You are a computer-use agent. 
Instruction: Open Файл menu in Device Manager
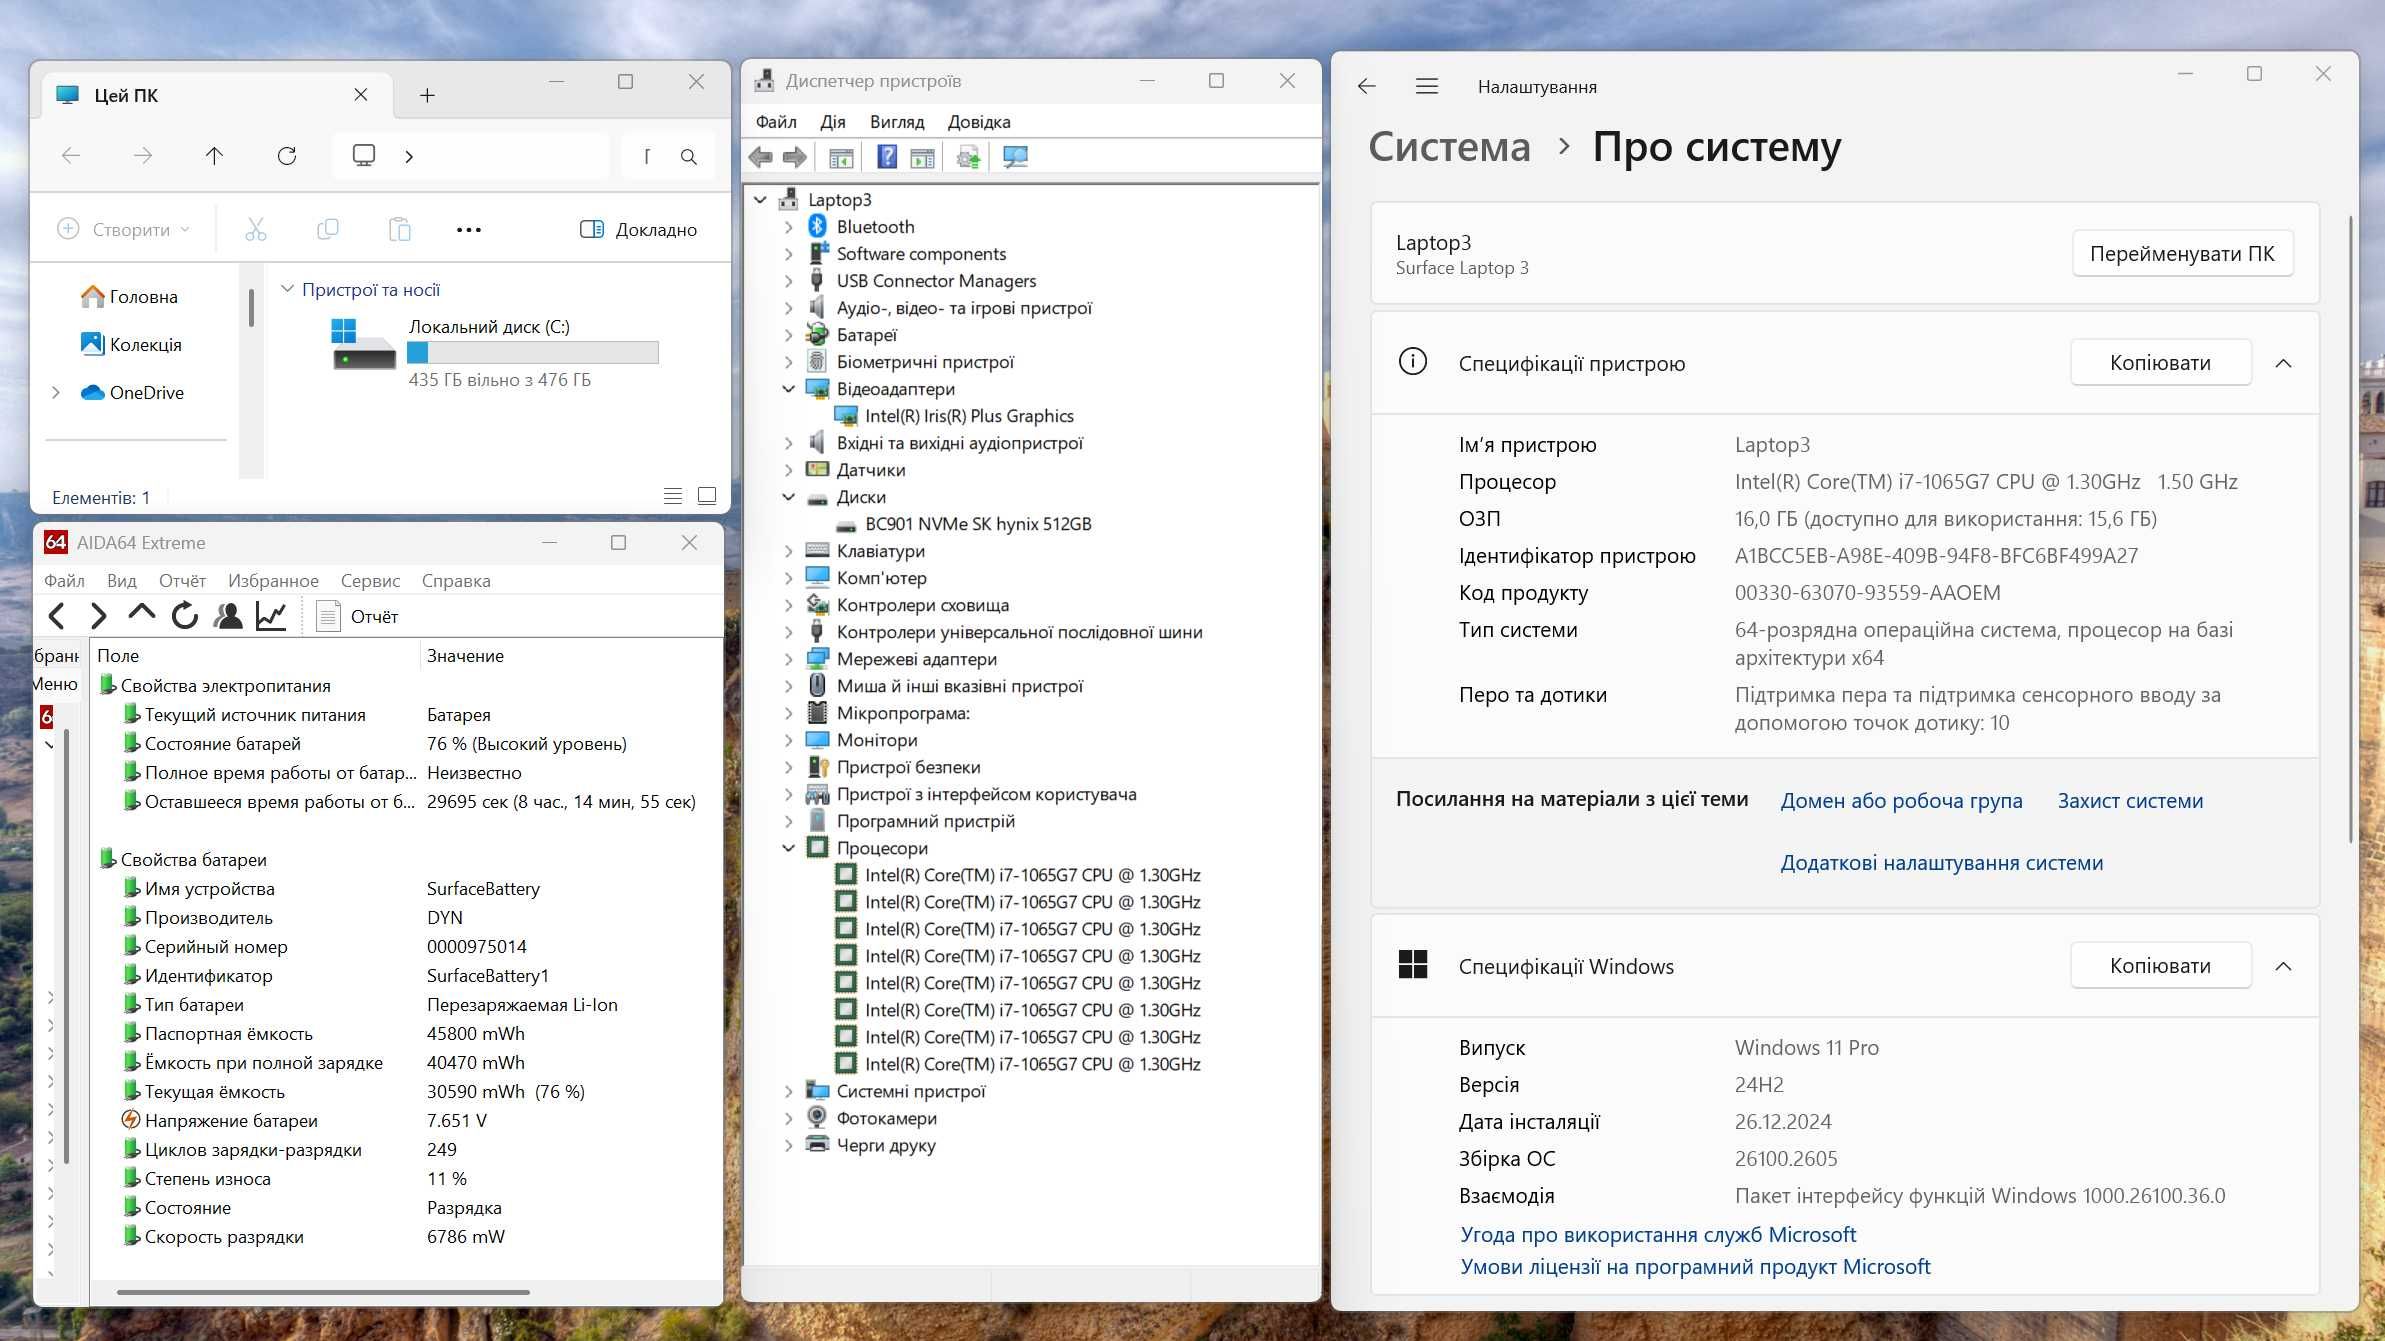[x=776, y=122]
